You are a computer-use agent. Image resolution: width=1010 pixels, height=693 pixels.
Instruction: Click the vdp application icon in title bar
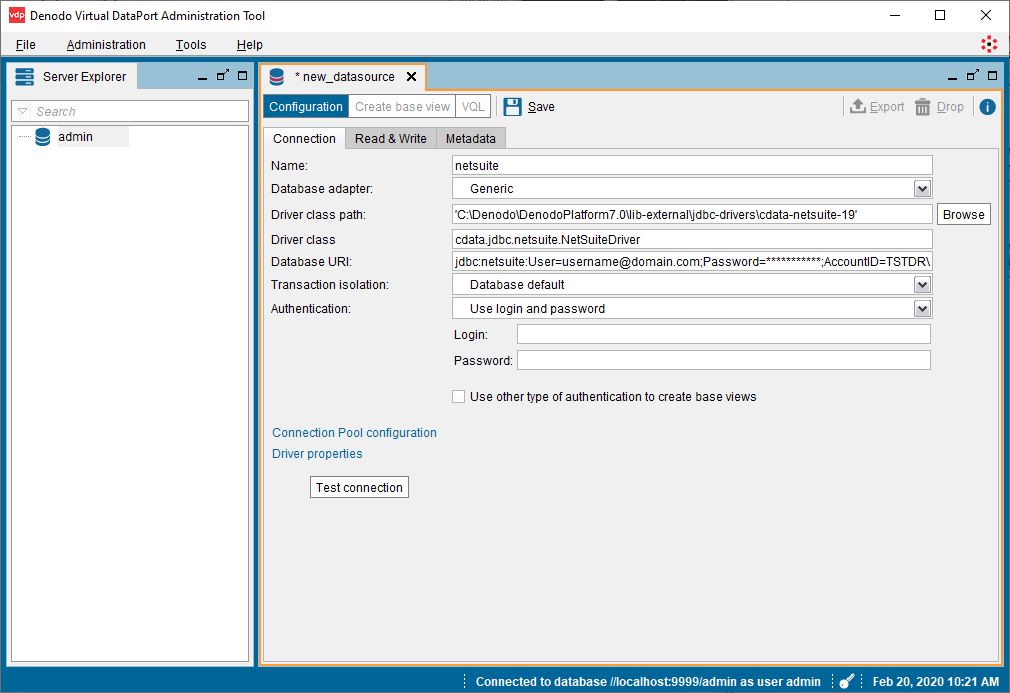click(17, 15)
